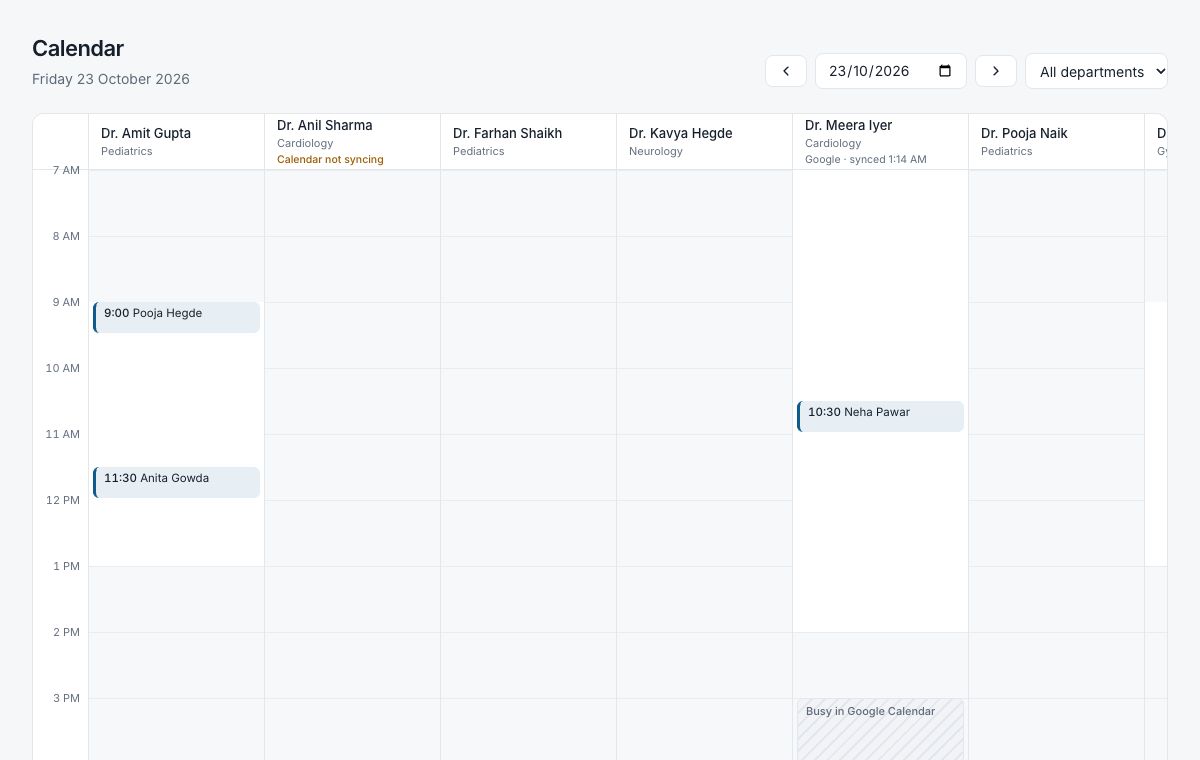This screenshot has width=1200, height=760.
Task: Click Dr. Pooja Naik column header
Action: coord(1056,142)
